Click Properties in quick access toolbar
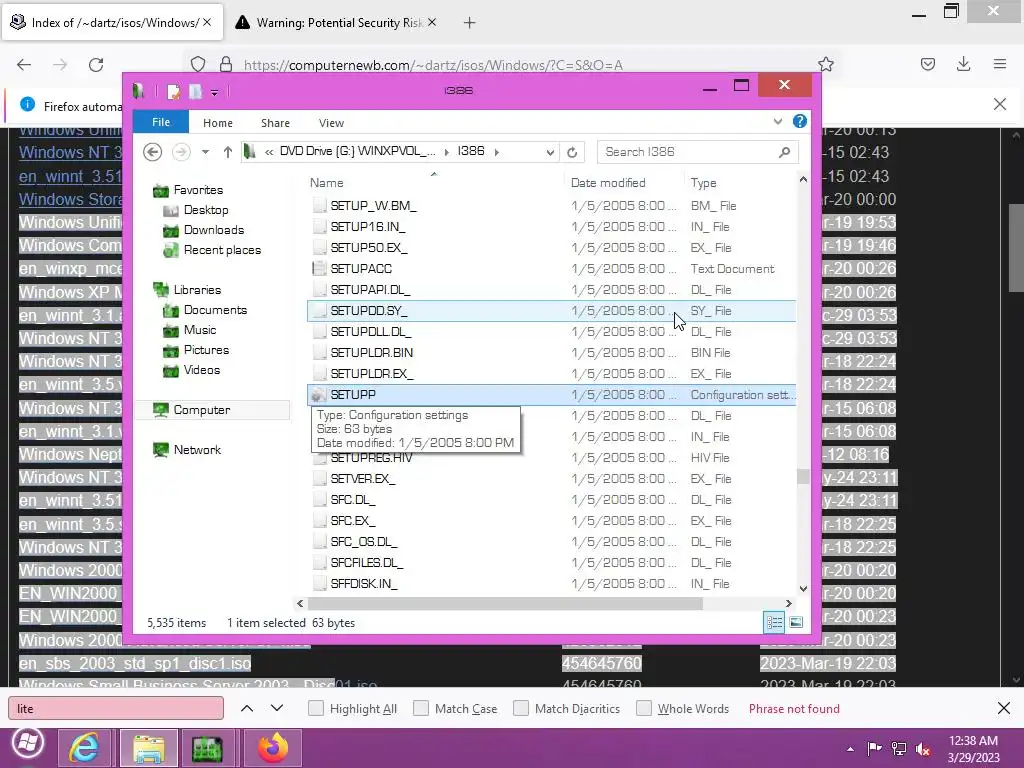The height and width of the screenshot is (768, 1024). pos(173,92)
